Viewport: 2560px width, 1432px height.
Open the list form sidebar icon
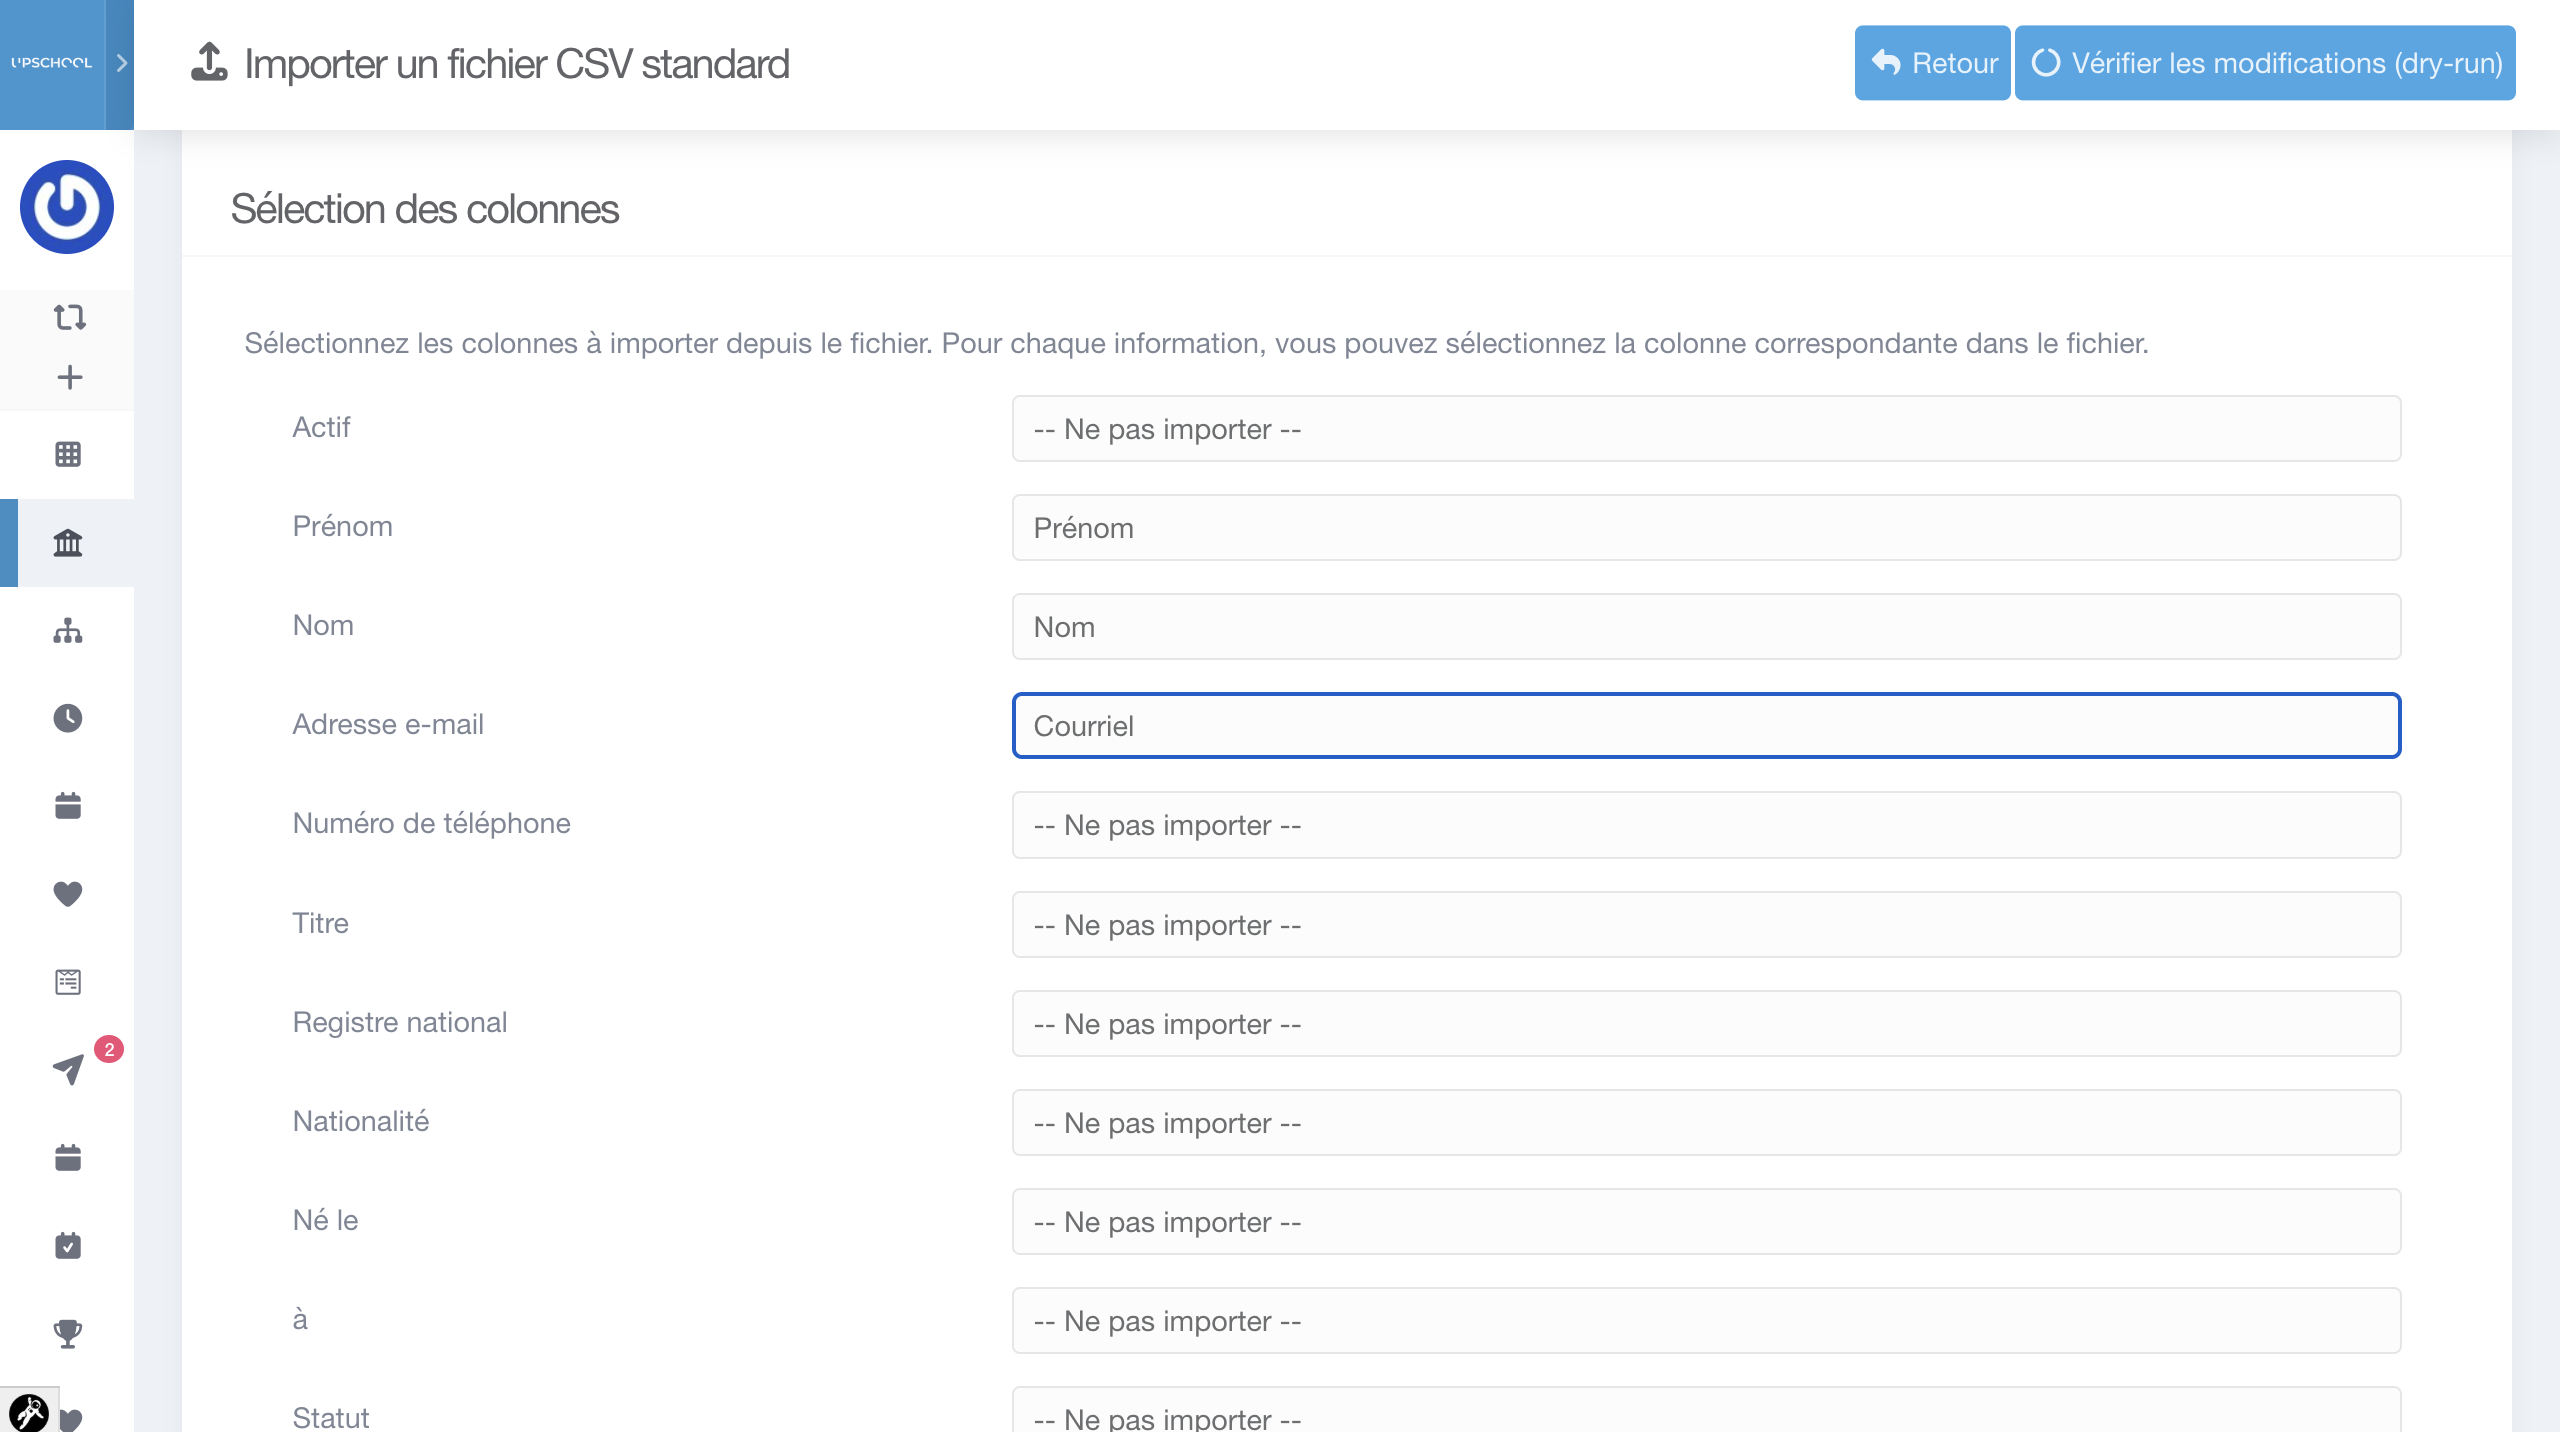68,982
